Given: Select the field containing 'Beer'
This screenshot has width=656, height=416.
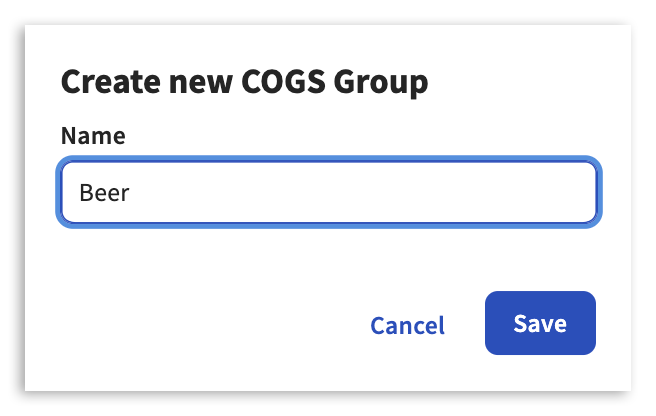Looking at the screenshot, I should [x=329, y=192].
